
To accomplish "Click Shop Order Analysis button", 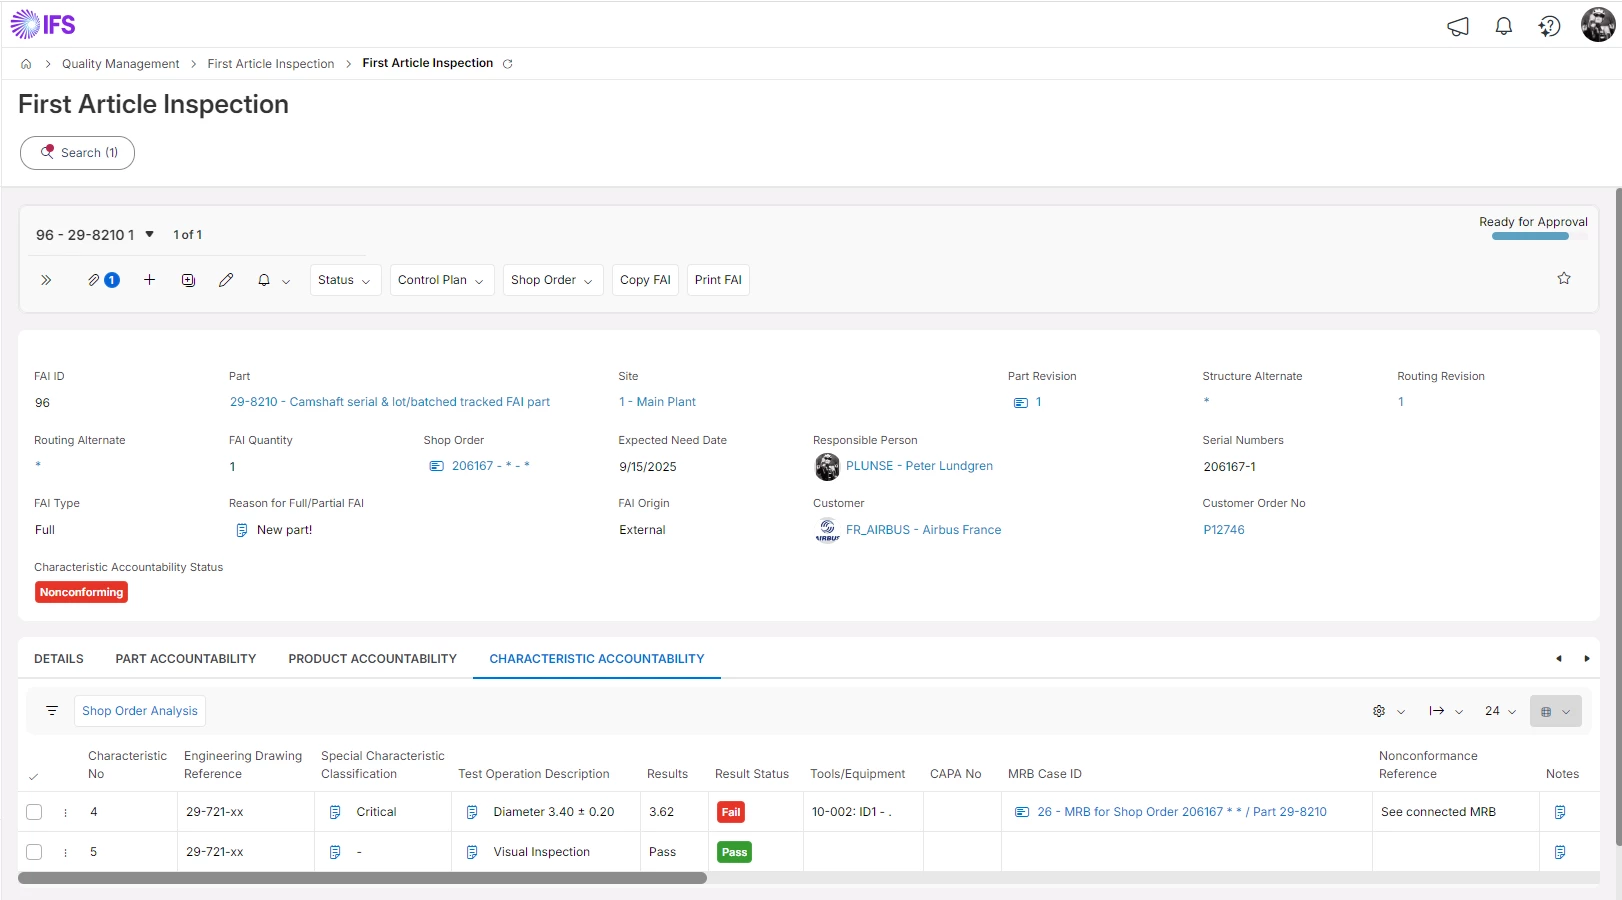I will (140, 711).
